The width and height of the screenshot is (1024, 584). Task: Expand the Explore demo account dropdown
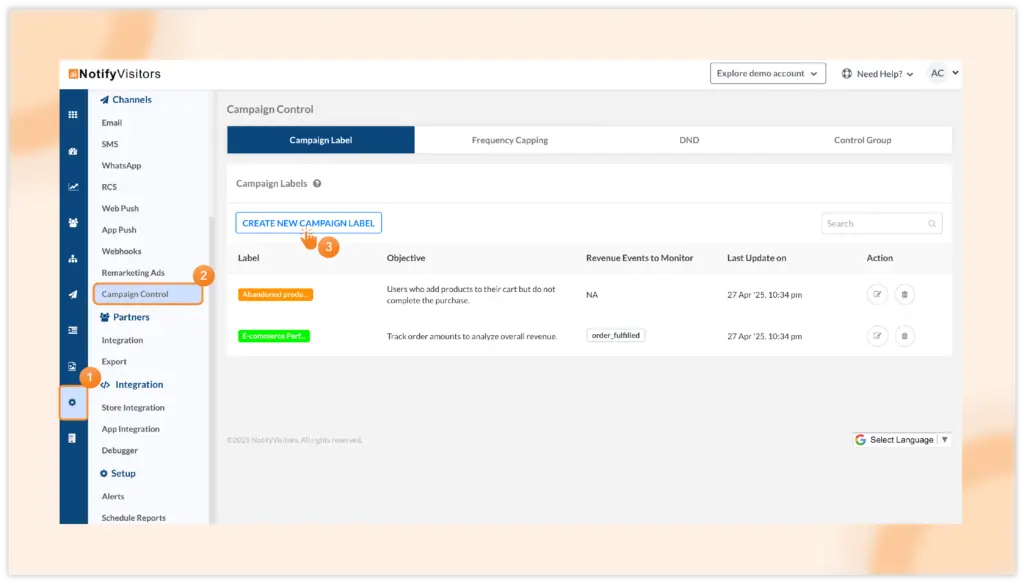coord(767,74)
